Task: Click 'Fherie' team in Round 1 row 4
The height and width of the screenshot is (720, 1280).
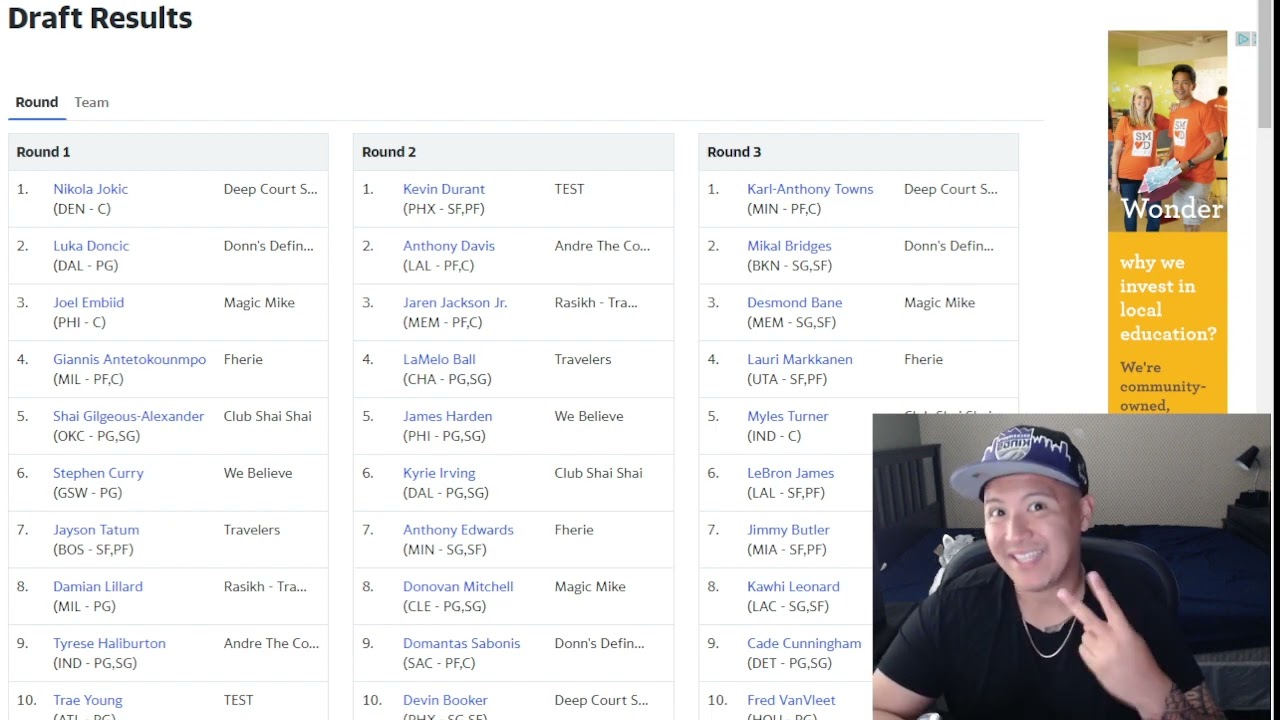Action: (x=243, y=360)
